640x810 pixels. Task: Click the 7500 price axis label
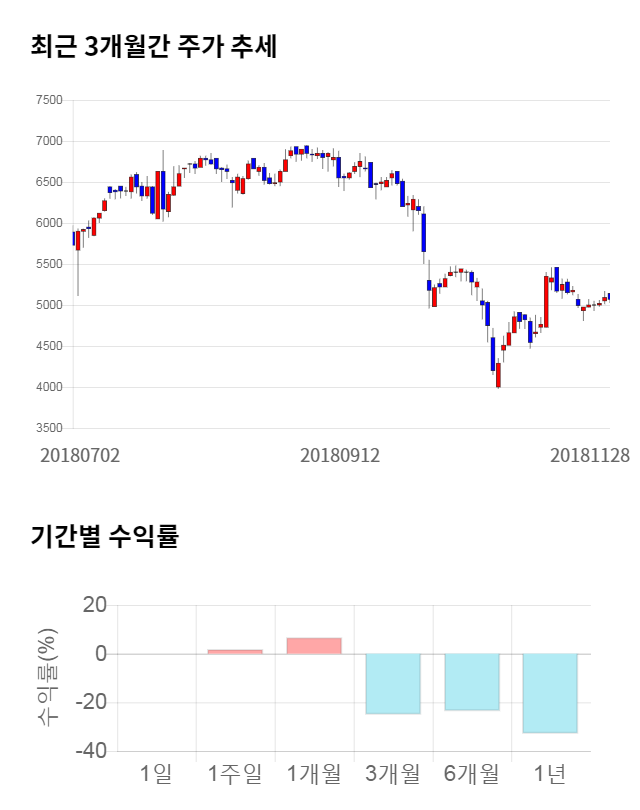pyautogui.click(x=48, y=100)
